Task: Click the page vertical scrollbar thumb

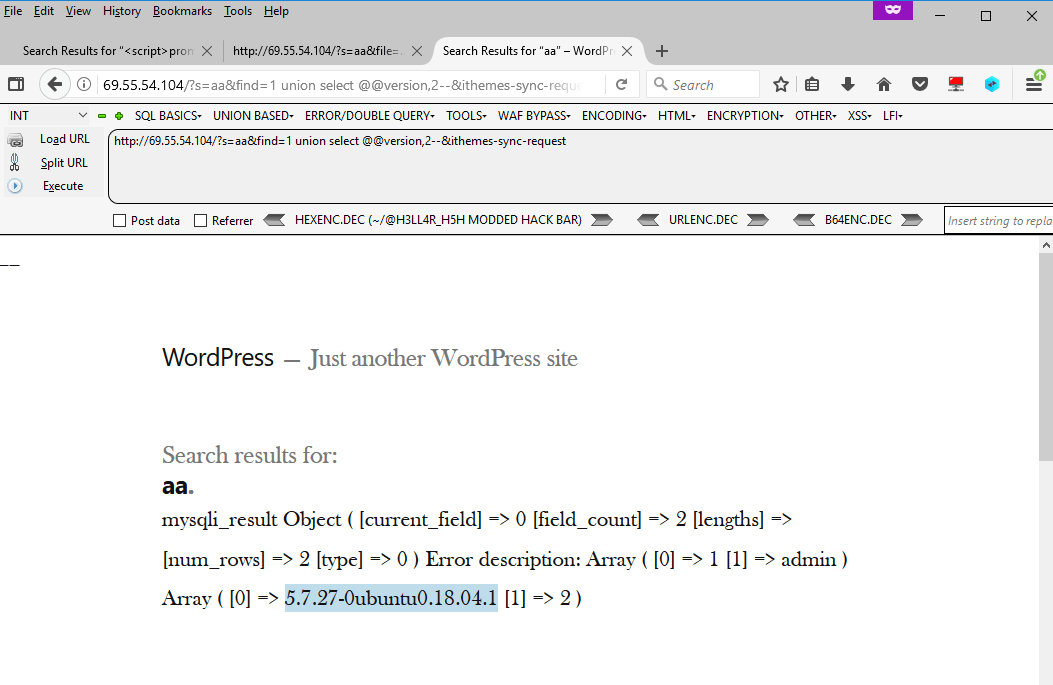Action: (x=1046, y=356)
